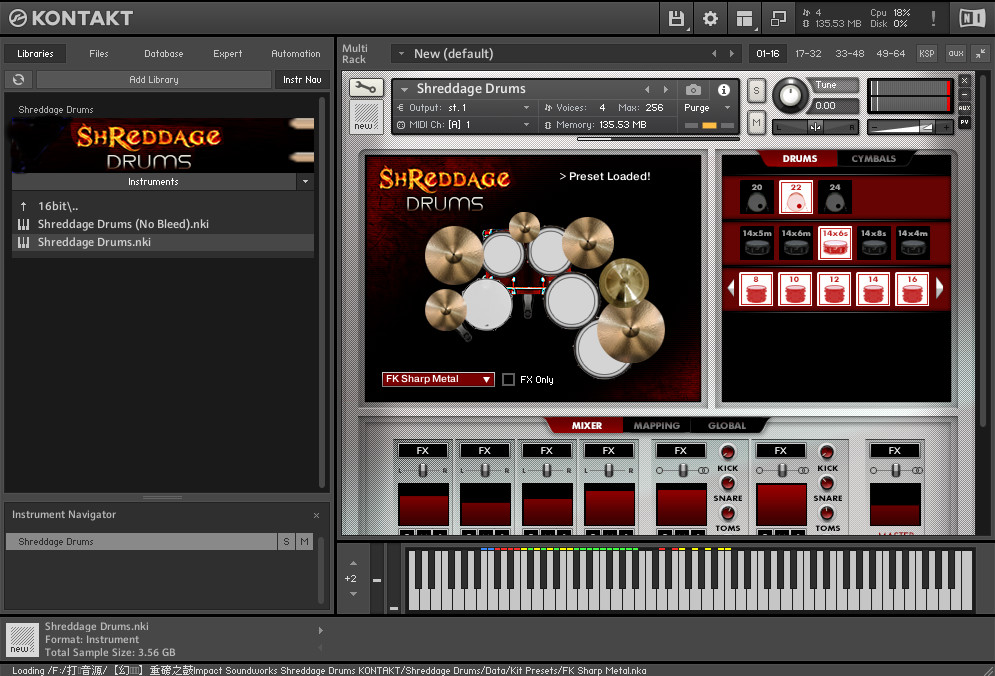The width and height of the screenshot is (995, 676).
Task: Open the MIDI Ch dropdown
Action: click(x=466, y=125)
